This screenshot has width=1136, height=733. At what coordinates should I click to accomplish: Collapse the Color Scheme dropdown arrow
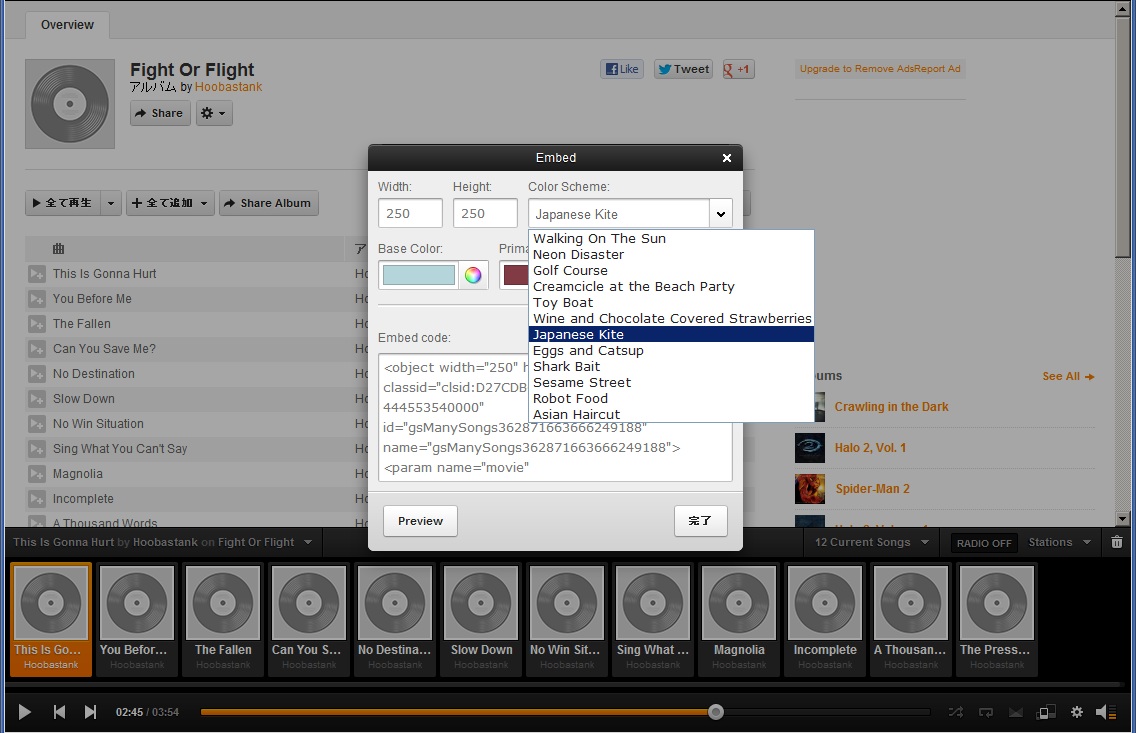(721, 214)
